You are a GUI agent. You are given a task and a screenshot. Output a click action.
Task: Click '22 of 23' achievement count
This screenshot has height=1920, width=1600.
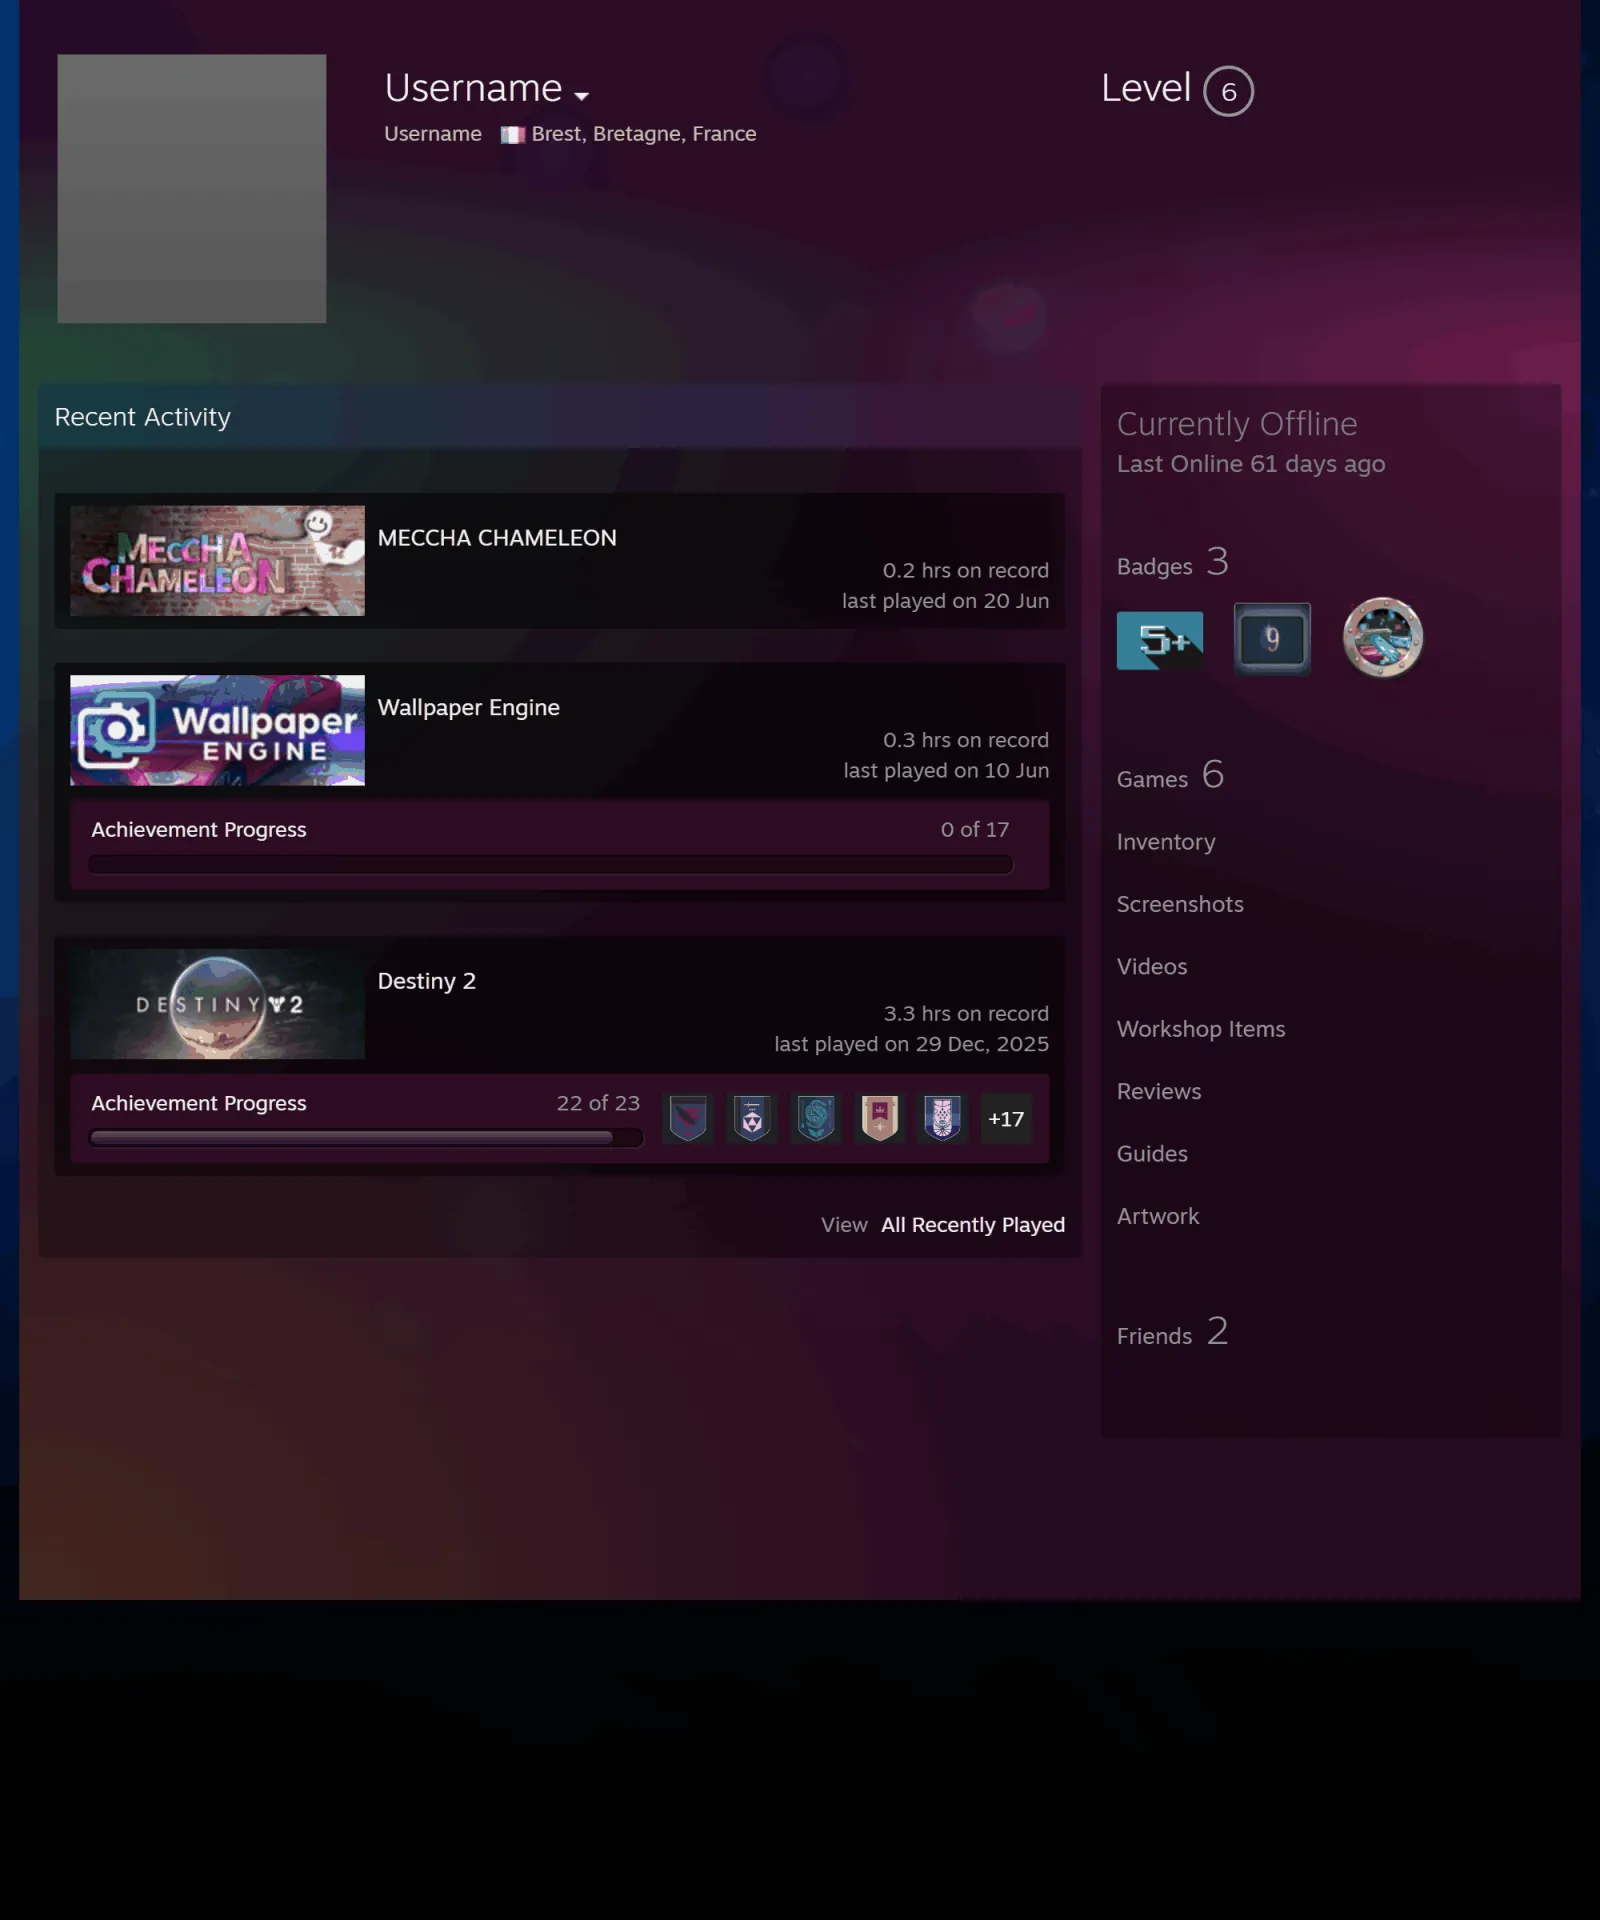pyautogui.click(x=598, y=1103)
